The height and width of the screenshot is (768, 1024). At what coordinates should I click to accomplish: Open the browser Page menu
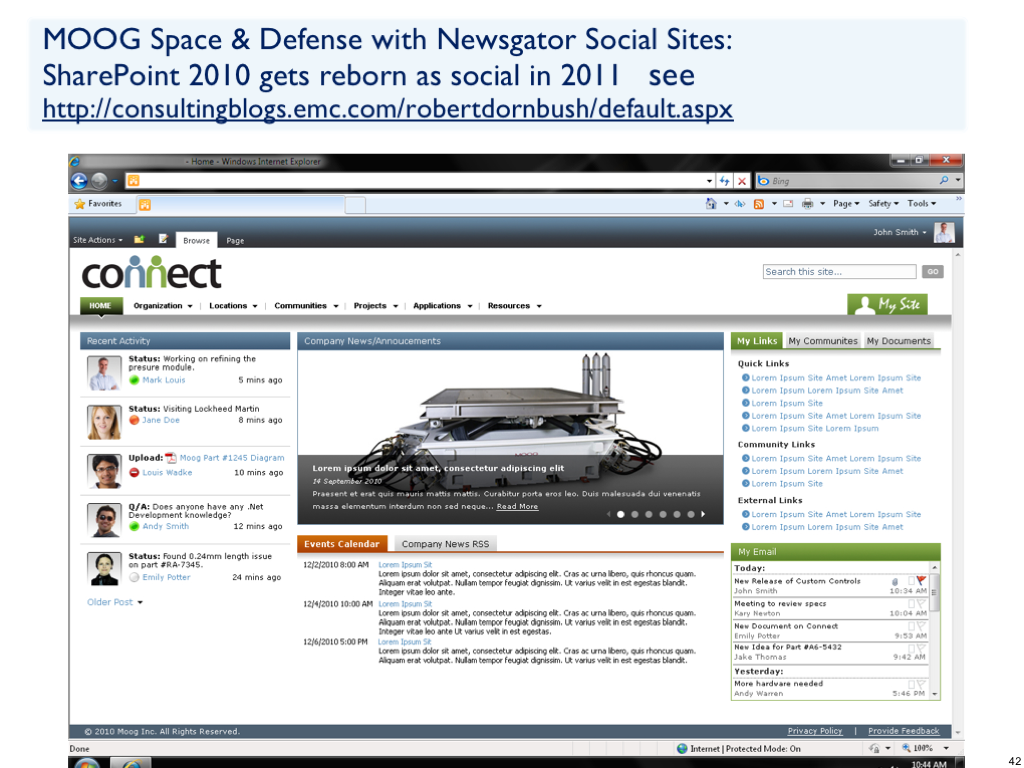pyautogui.click(x=846, y=204)
